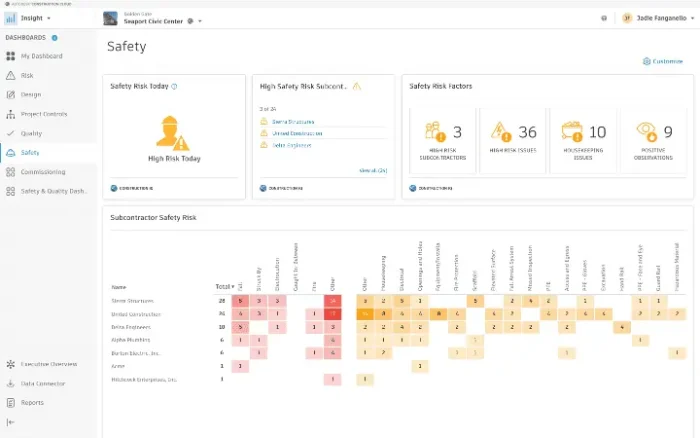Click the help icon in header
Screen dimensions: 700x438
[x=603, y=18]
